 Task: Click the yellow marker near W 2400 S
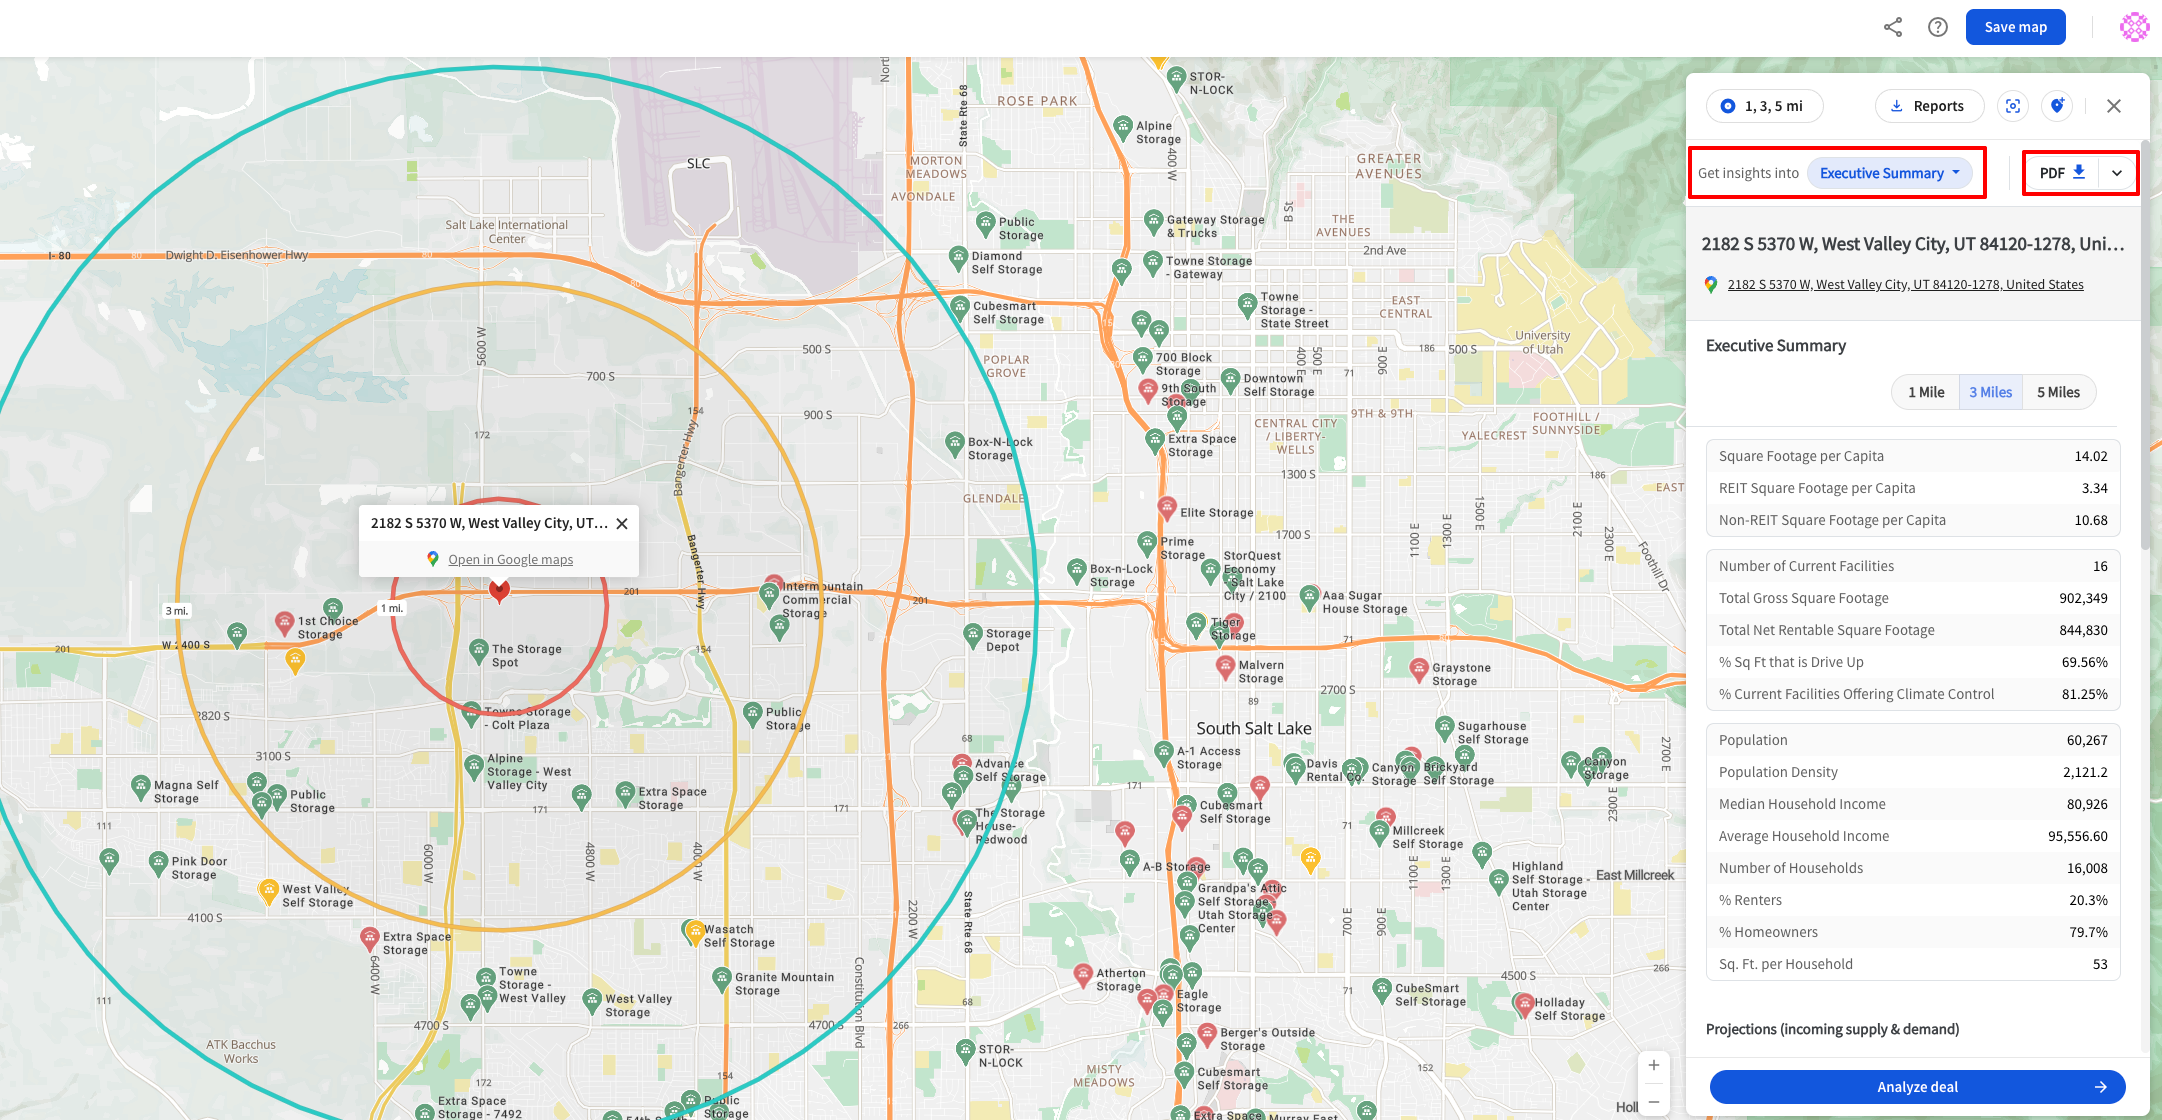(x=295, y=660)
